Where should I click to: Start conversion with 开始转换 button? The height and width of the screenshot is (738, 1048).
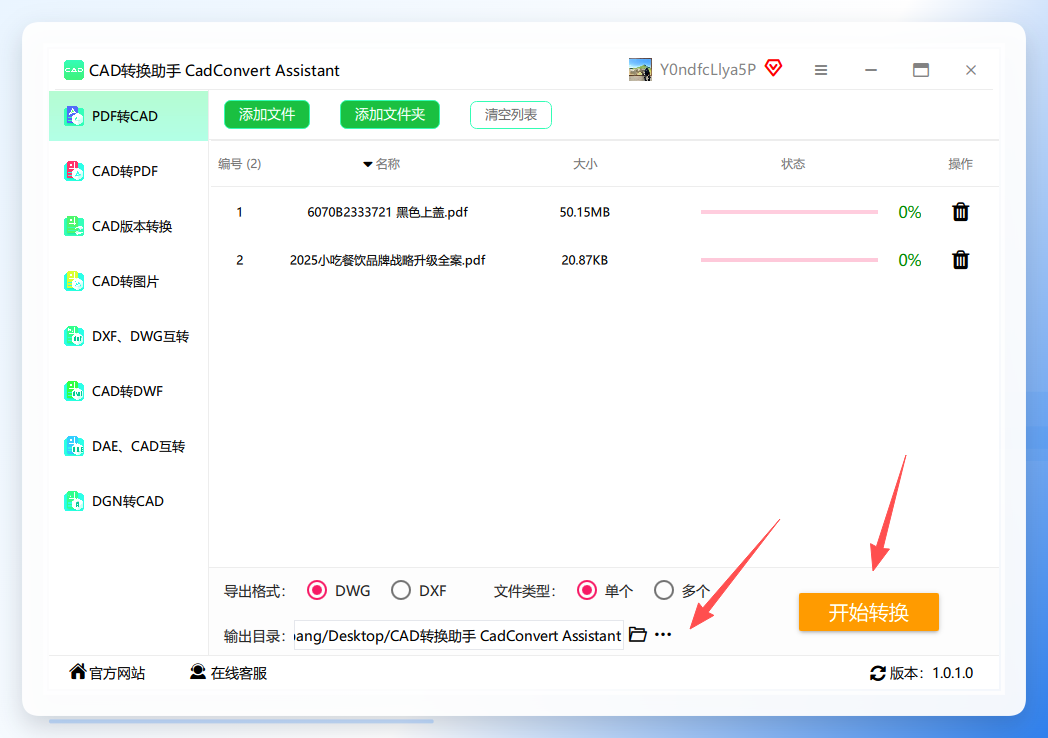pyautogui.click(x=868, y=612)
